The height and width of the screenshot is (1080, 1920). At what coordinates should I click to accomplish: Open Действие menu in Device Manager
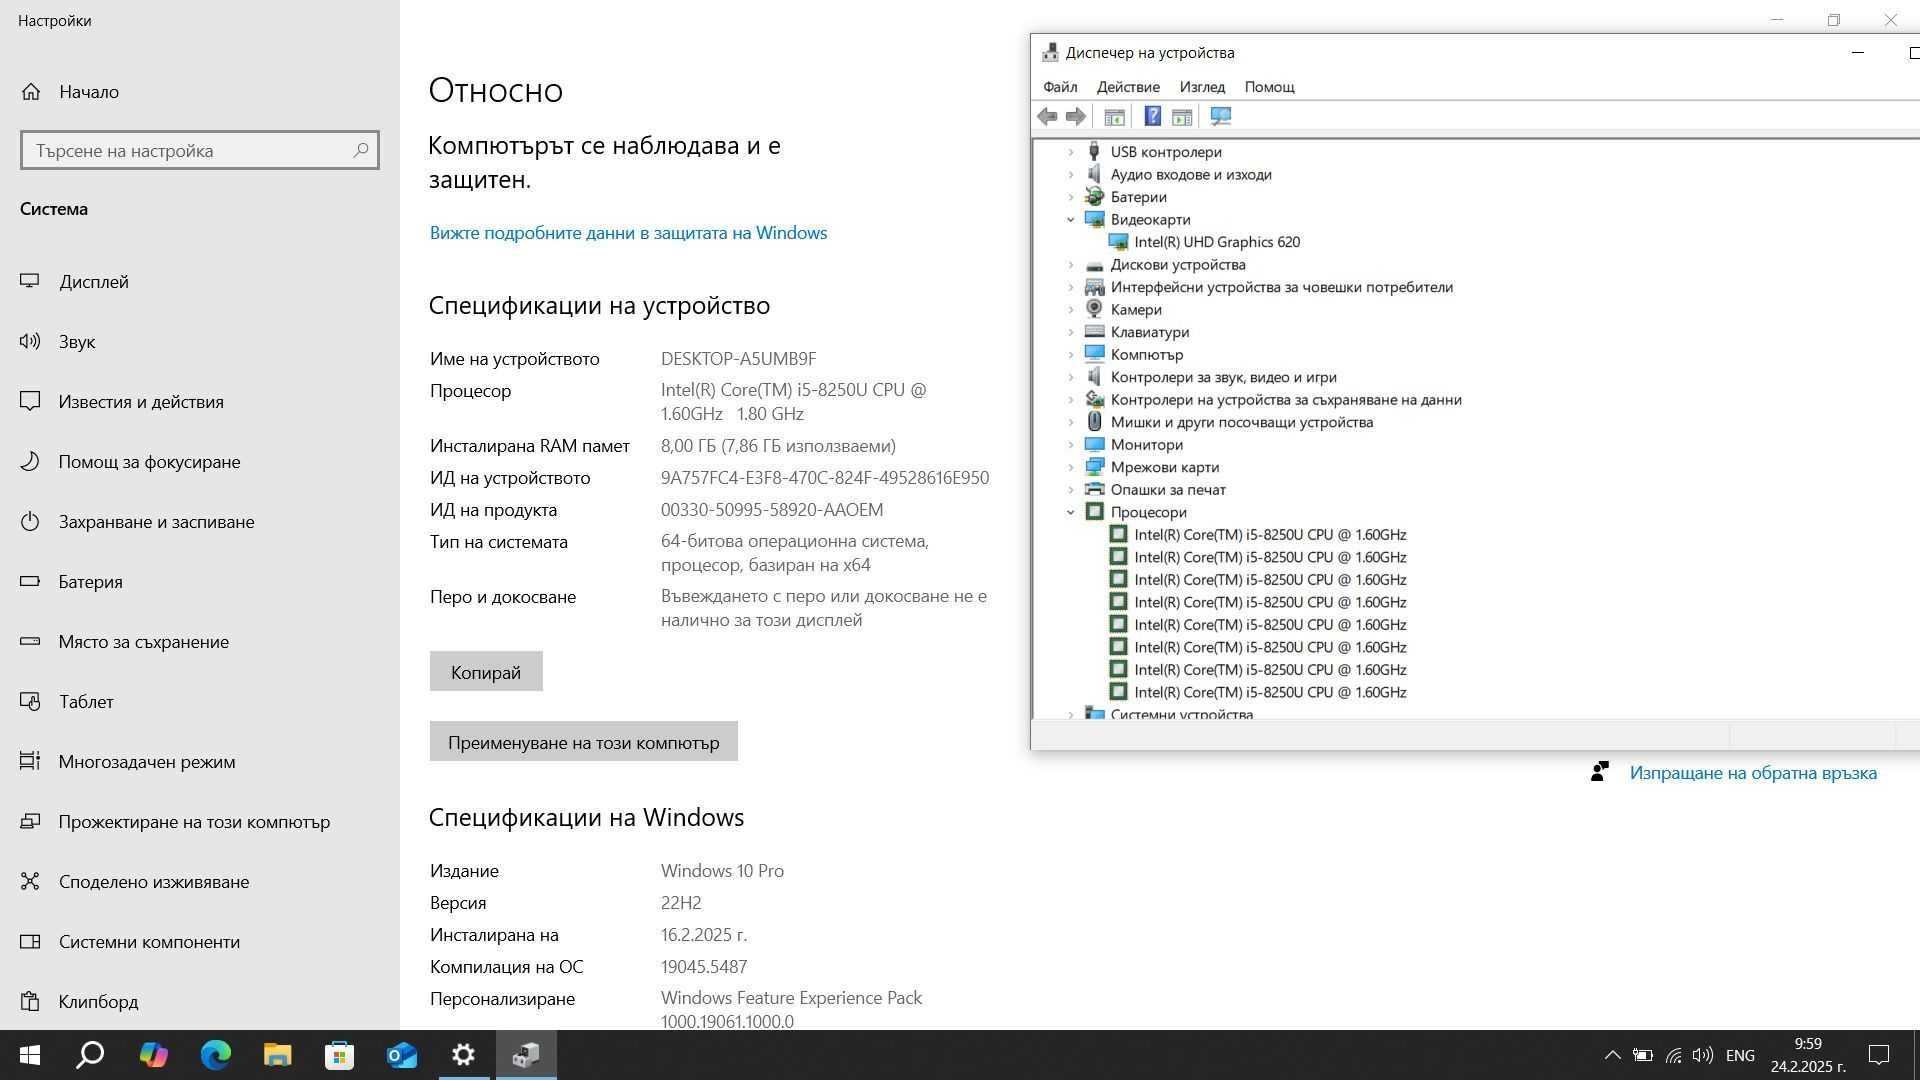tap(1128, 87)
